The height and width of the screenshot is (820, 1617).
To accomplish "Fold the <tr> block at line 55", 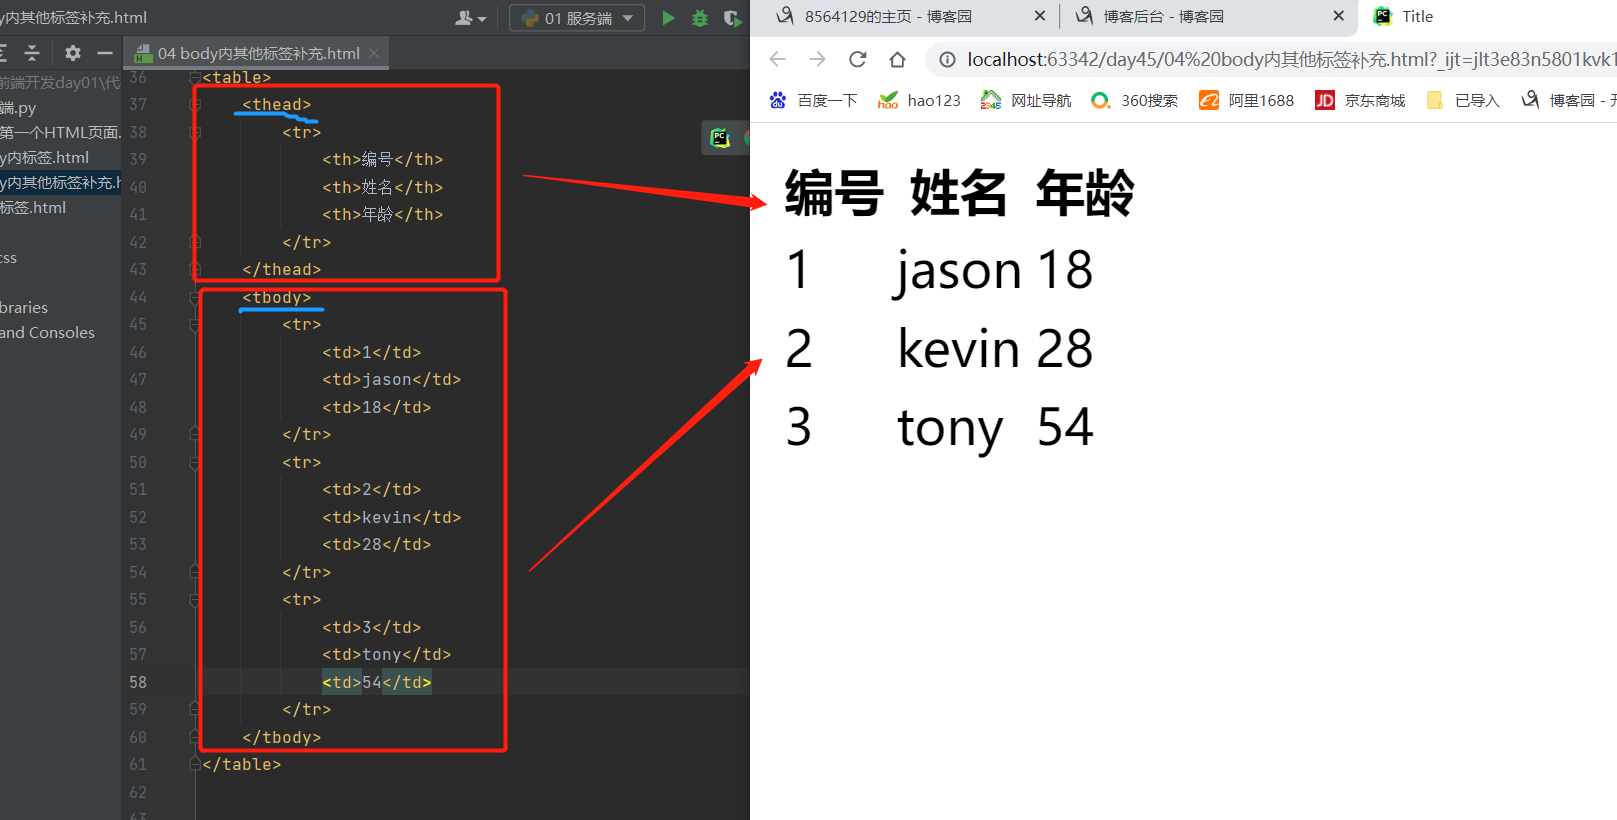I will click(195, 600).
